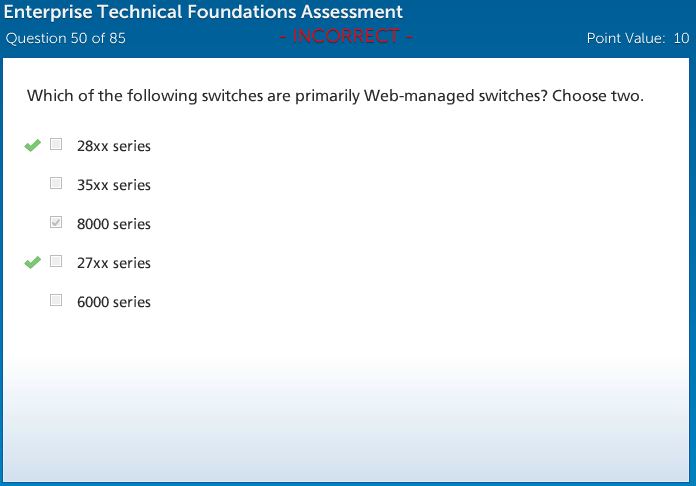Viewport: 696px width, 486px height.
Task: Click the light blue gradient footer area
Action: 348,430
